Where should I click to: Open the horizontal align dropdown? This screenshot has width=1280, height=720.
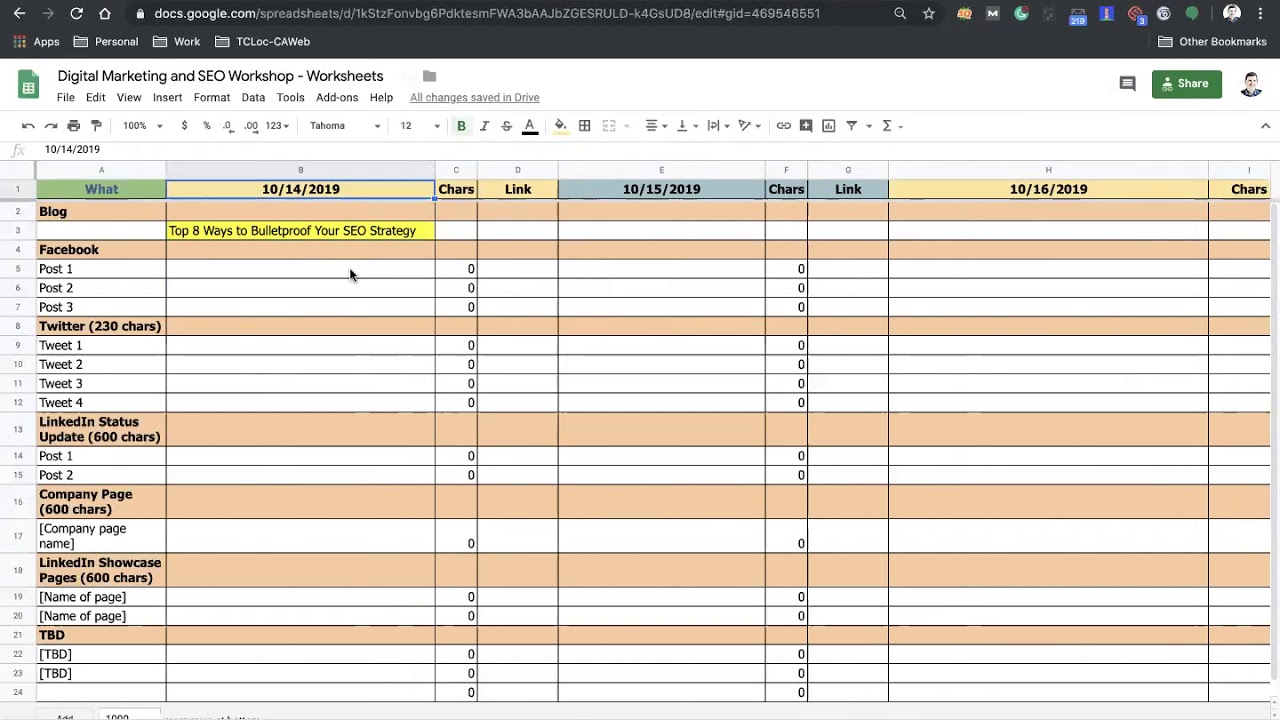656,126
